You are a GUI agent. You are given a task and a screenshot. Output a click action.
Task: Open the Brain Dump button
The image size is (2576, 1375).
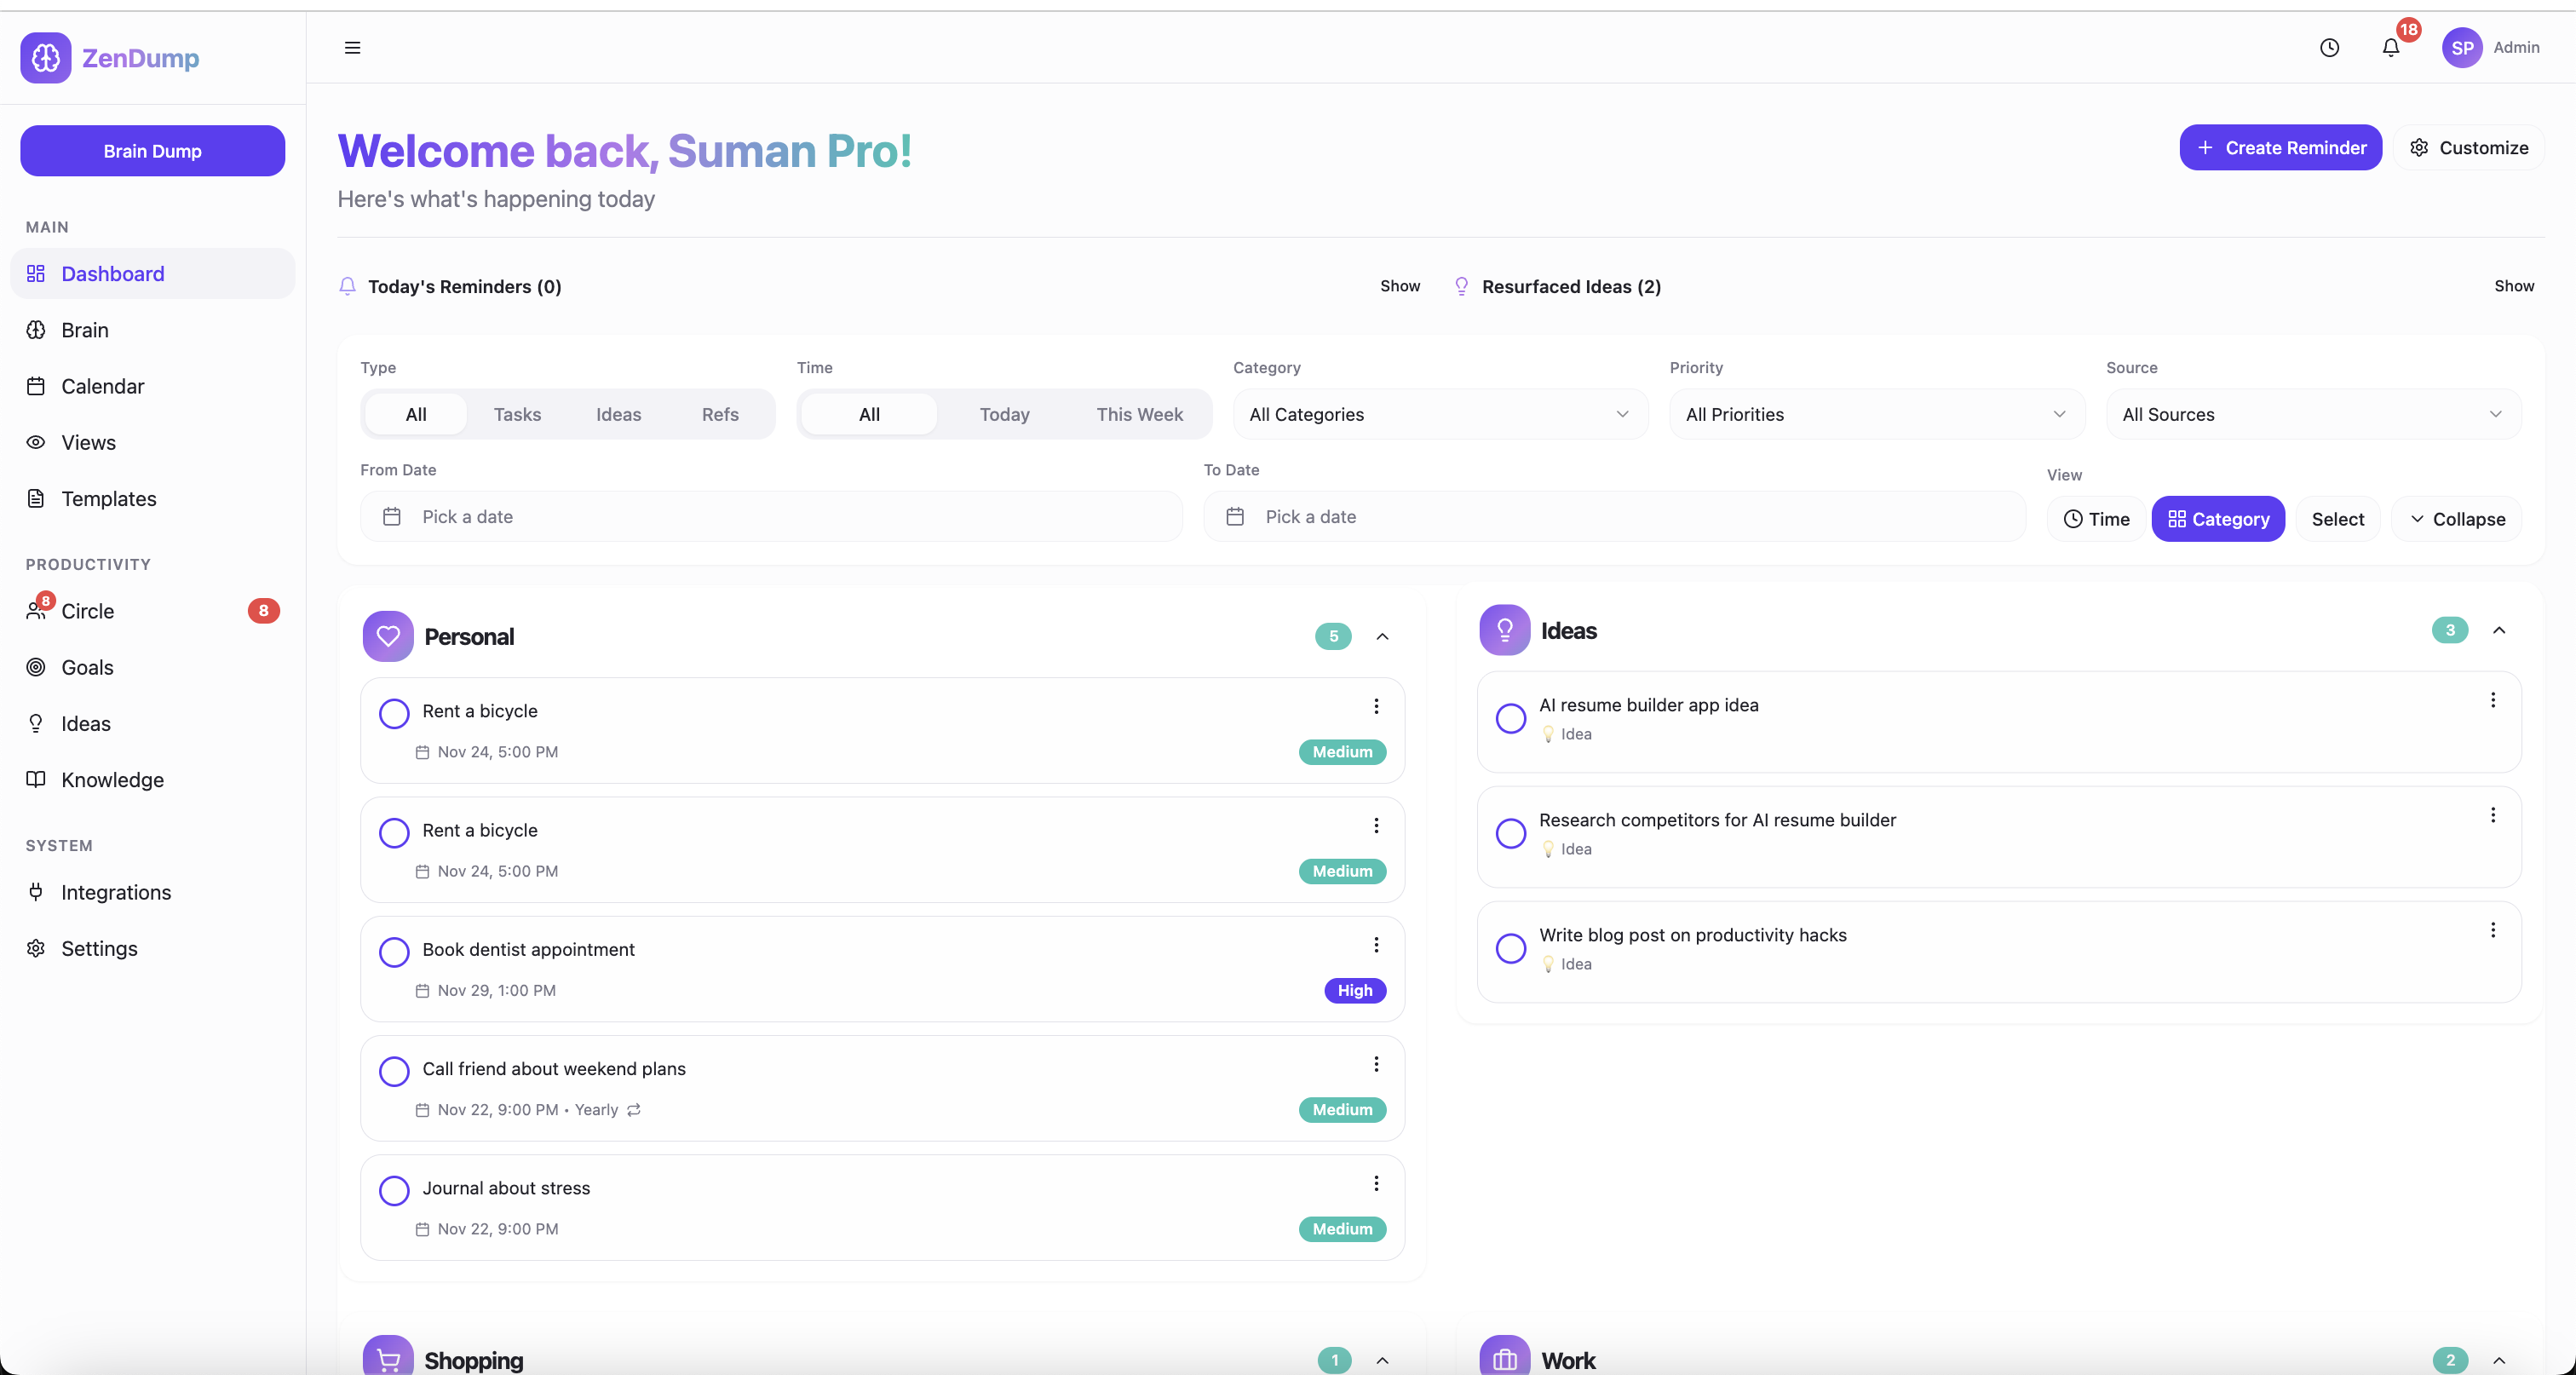(152, 151)
